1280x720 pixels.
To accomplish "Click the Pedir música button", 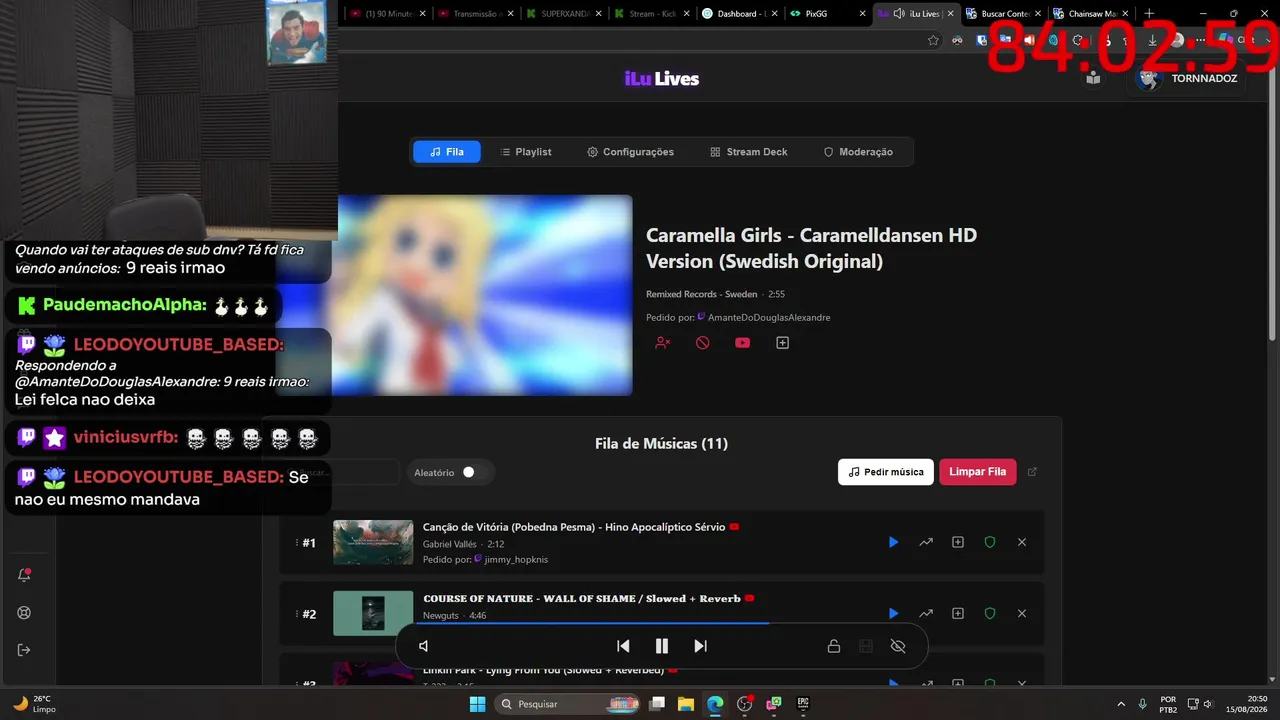I will (886, 472).
